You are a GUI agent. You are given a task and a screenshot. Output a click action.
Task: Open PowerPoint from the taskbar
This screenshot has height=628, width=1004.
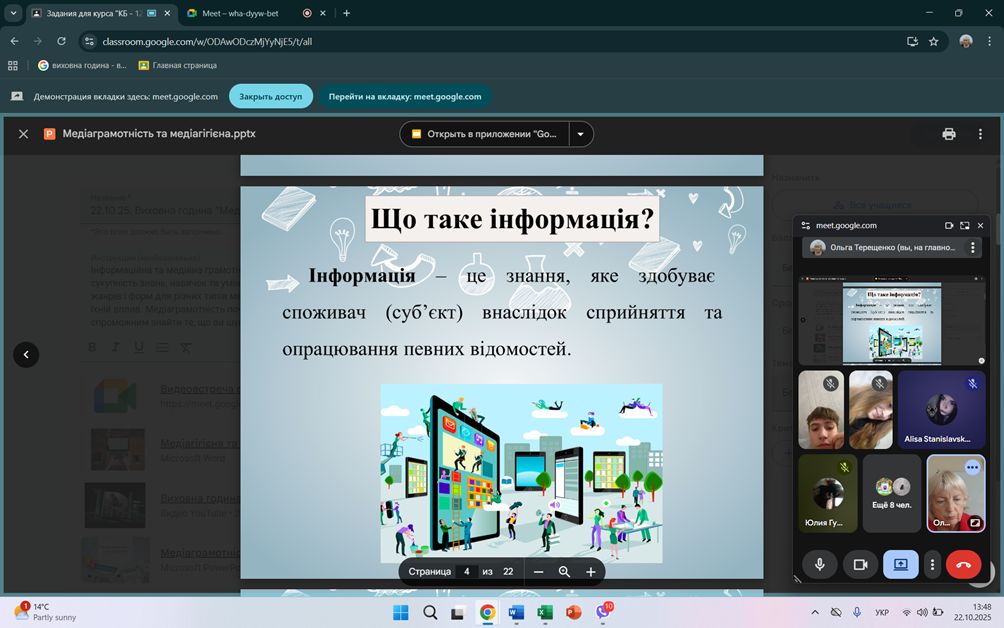coord(574,612)
